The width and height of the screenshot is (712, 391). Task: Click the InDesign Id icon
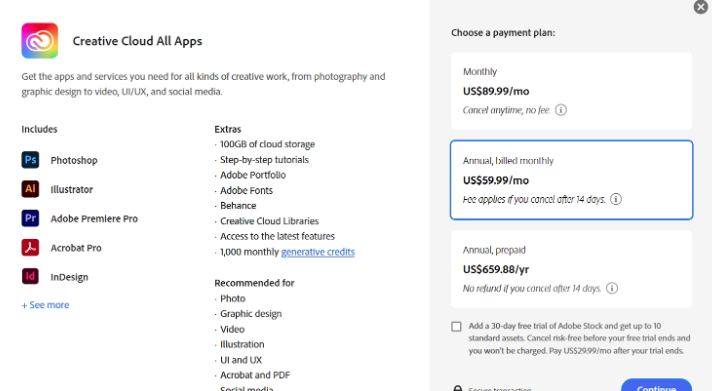[30, 276]
